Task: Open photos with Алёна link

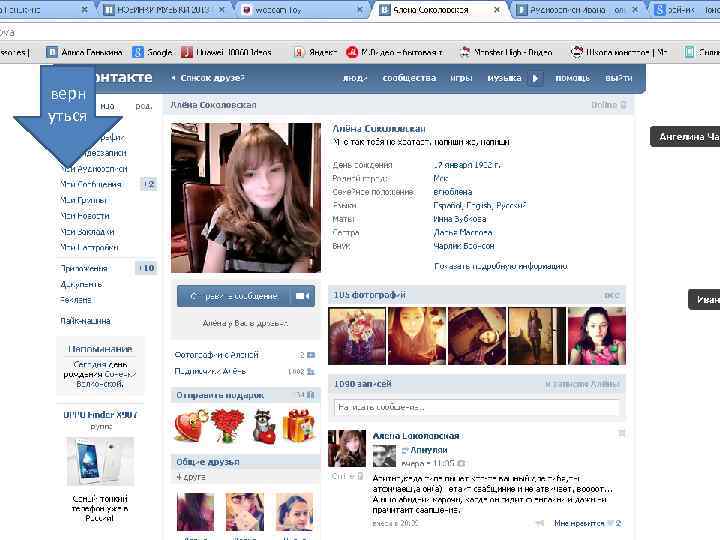Action: coord(216,355)
